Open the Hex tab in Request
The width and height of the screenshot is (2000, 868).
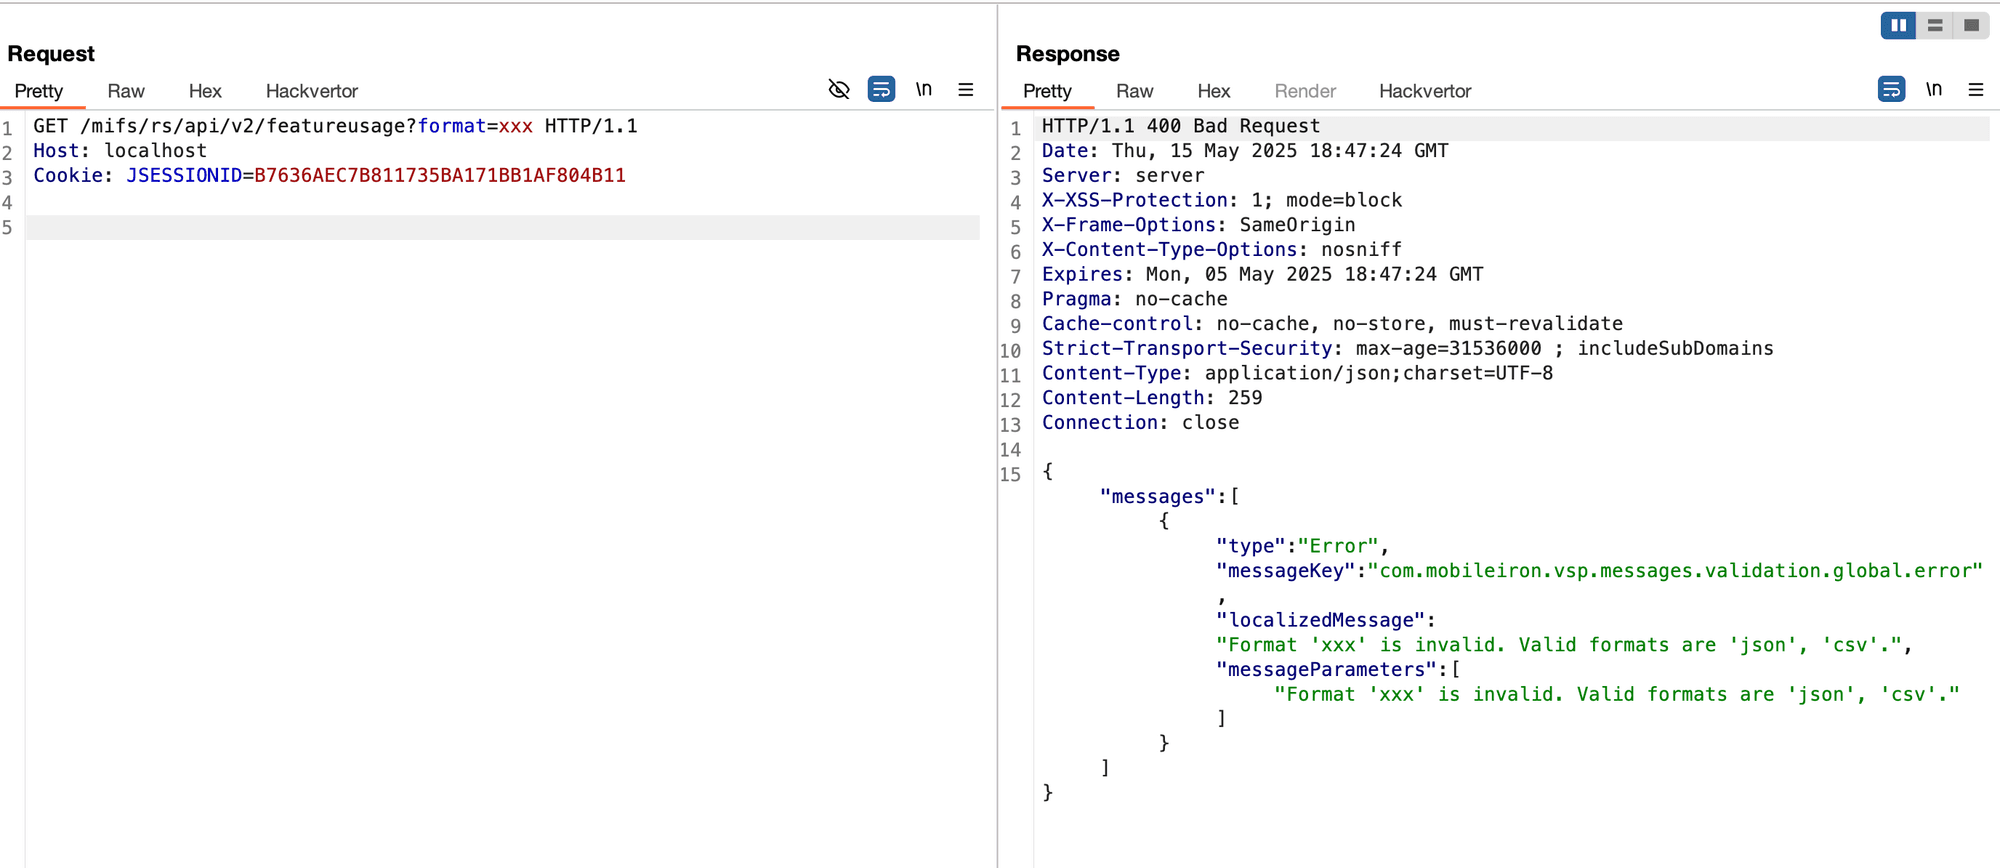pyautogui.click(x=205, y=91)
